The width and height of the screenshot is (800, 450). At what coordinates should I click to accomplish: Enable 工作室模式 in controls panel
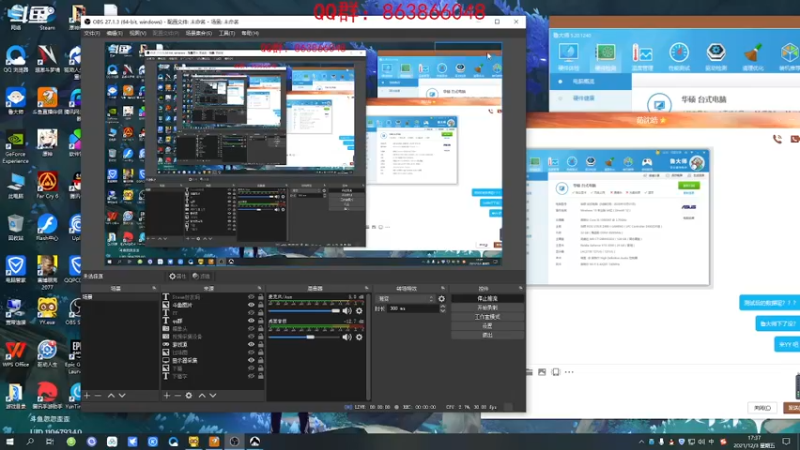(x=487, y=317)
